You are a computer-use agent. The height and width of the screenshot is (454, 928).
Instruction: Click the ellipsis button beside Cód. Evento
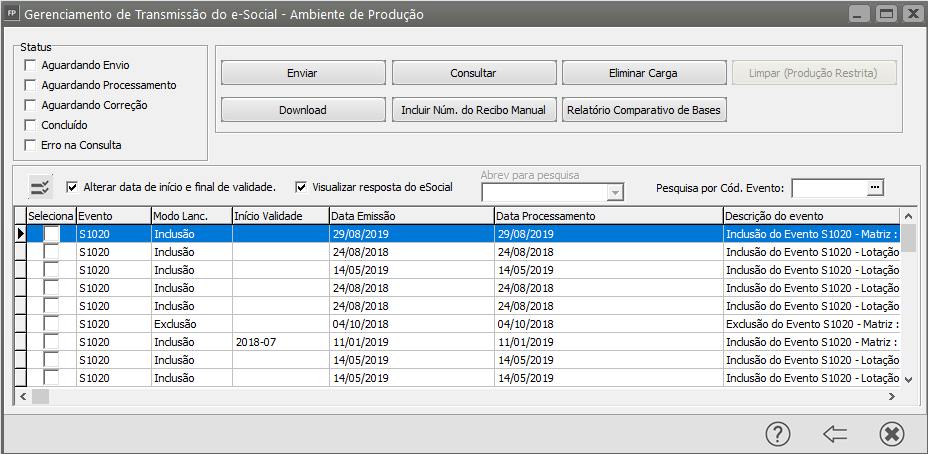pyautogui.click(x=874, y=187)
